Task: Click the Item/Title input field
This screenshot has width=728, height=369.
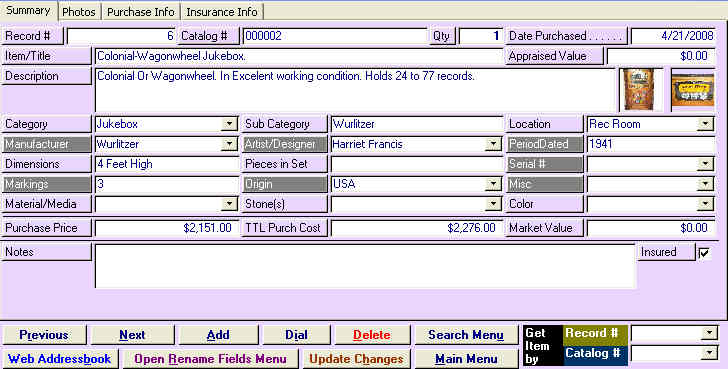Action: click(299, 56)
